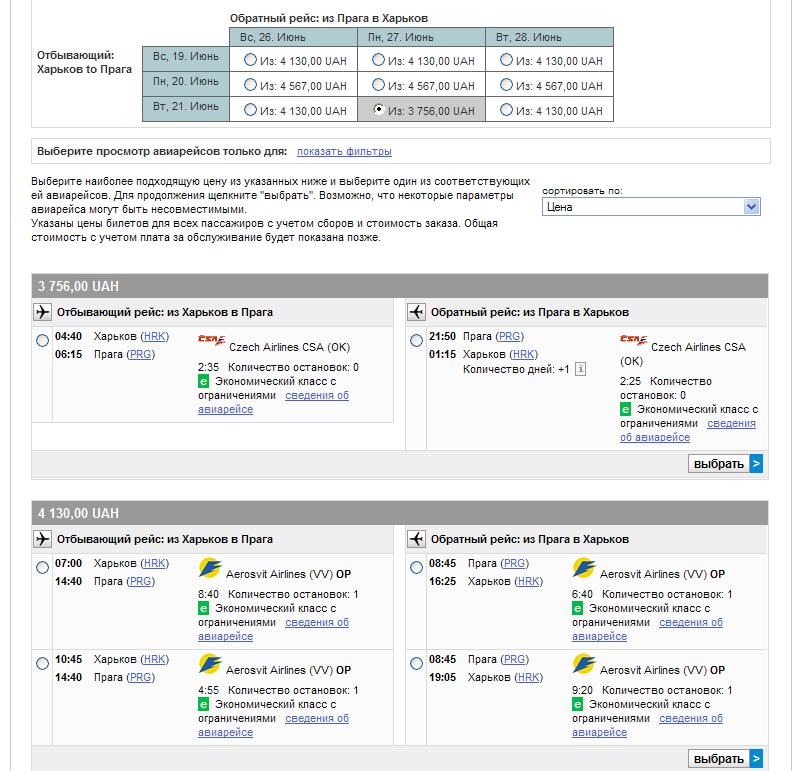Click HRK airport code link on the 07:00 flight
Image resolution: width=799 pixels, height=771 pixels.
click(154, 563)
